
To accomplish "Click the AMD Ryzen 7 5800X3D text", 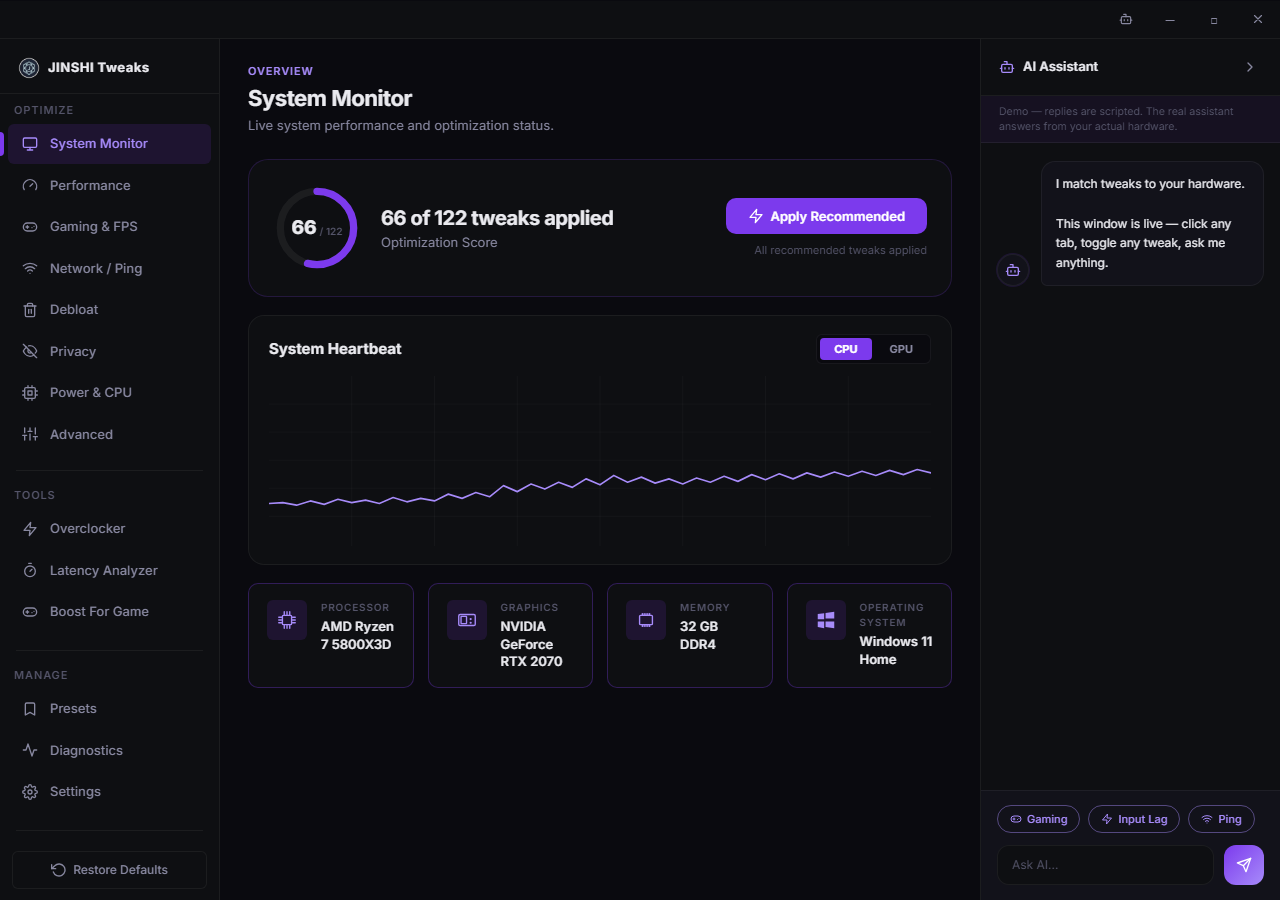I will pyautogui.click(x=357, y=636).
